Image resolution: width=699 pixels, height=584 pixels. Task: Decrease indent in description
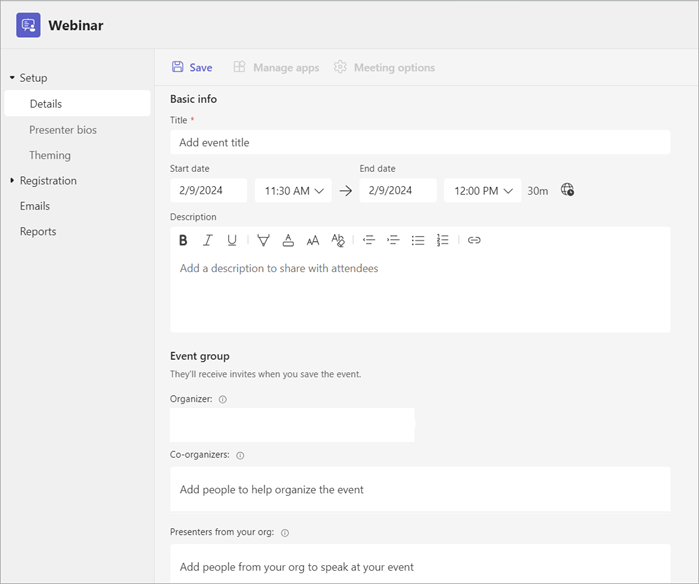[369, 240]
